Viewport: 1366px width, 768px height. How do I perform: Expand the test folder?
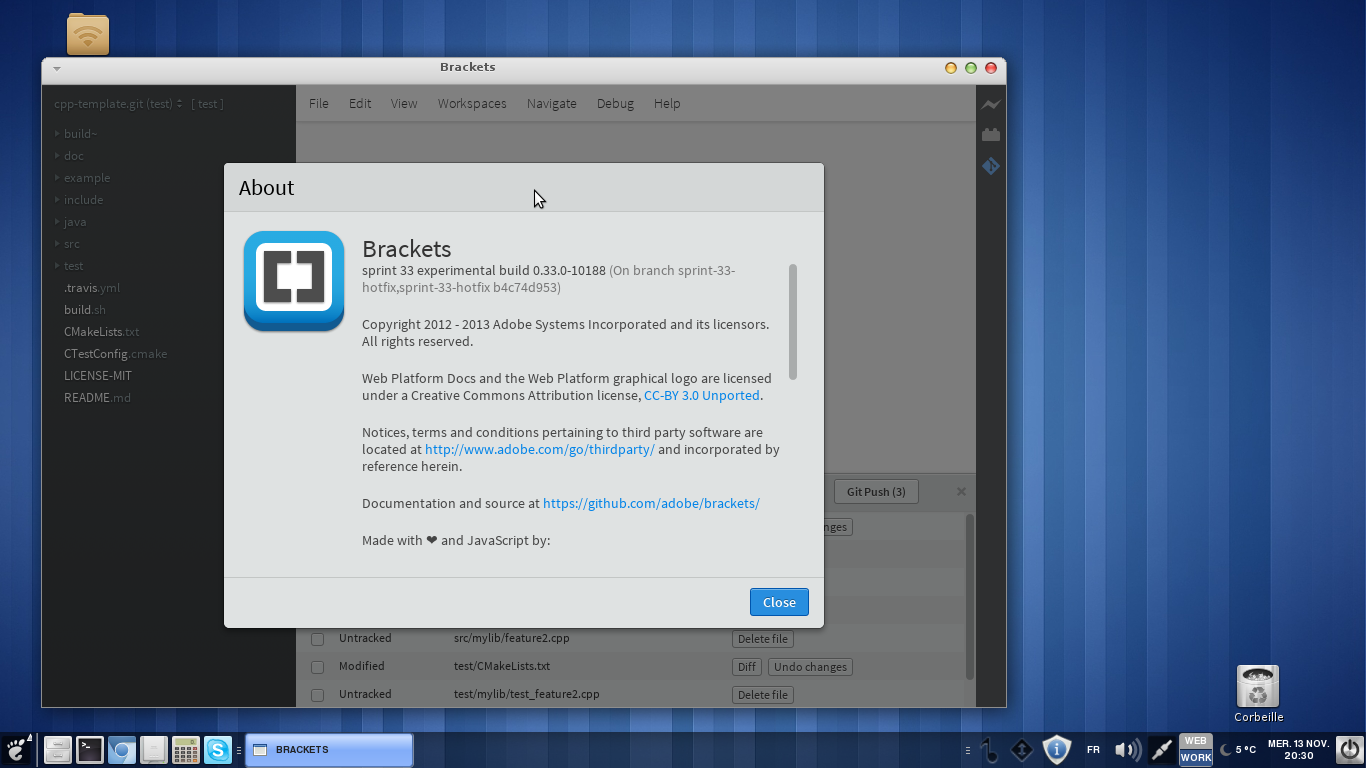tap(57, 265)
